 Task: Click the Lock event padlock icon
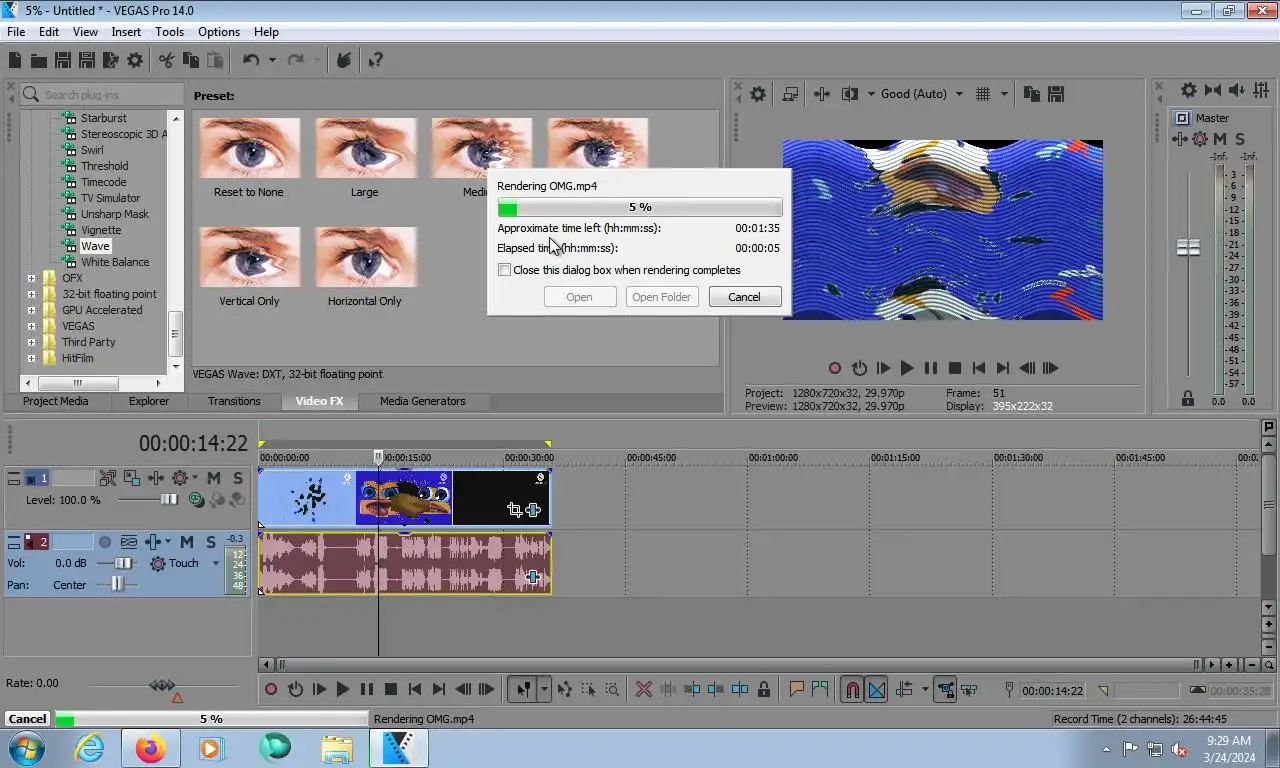[764, 689]
